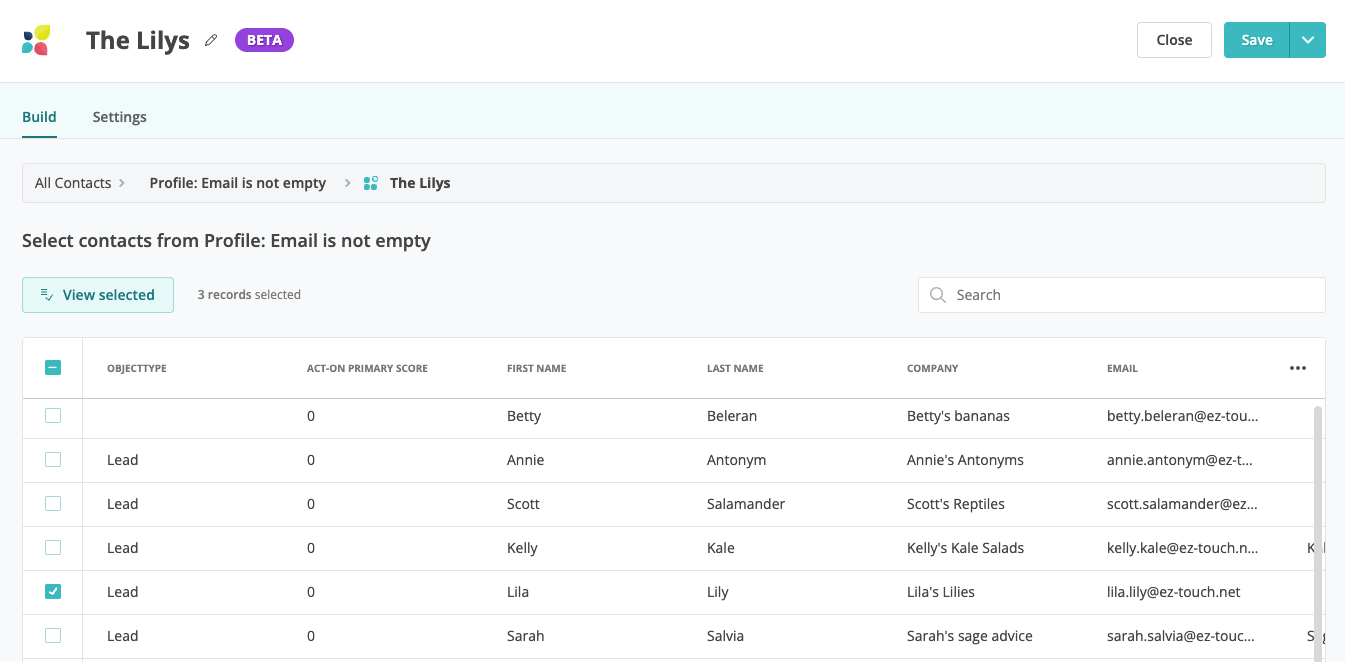1345x662 pixels.
Task: Select Kelly Kale's checkbox
Action: (x=53, y=548)
